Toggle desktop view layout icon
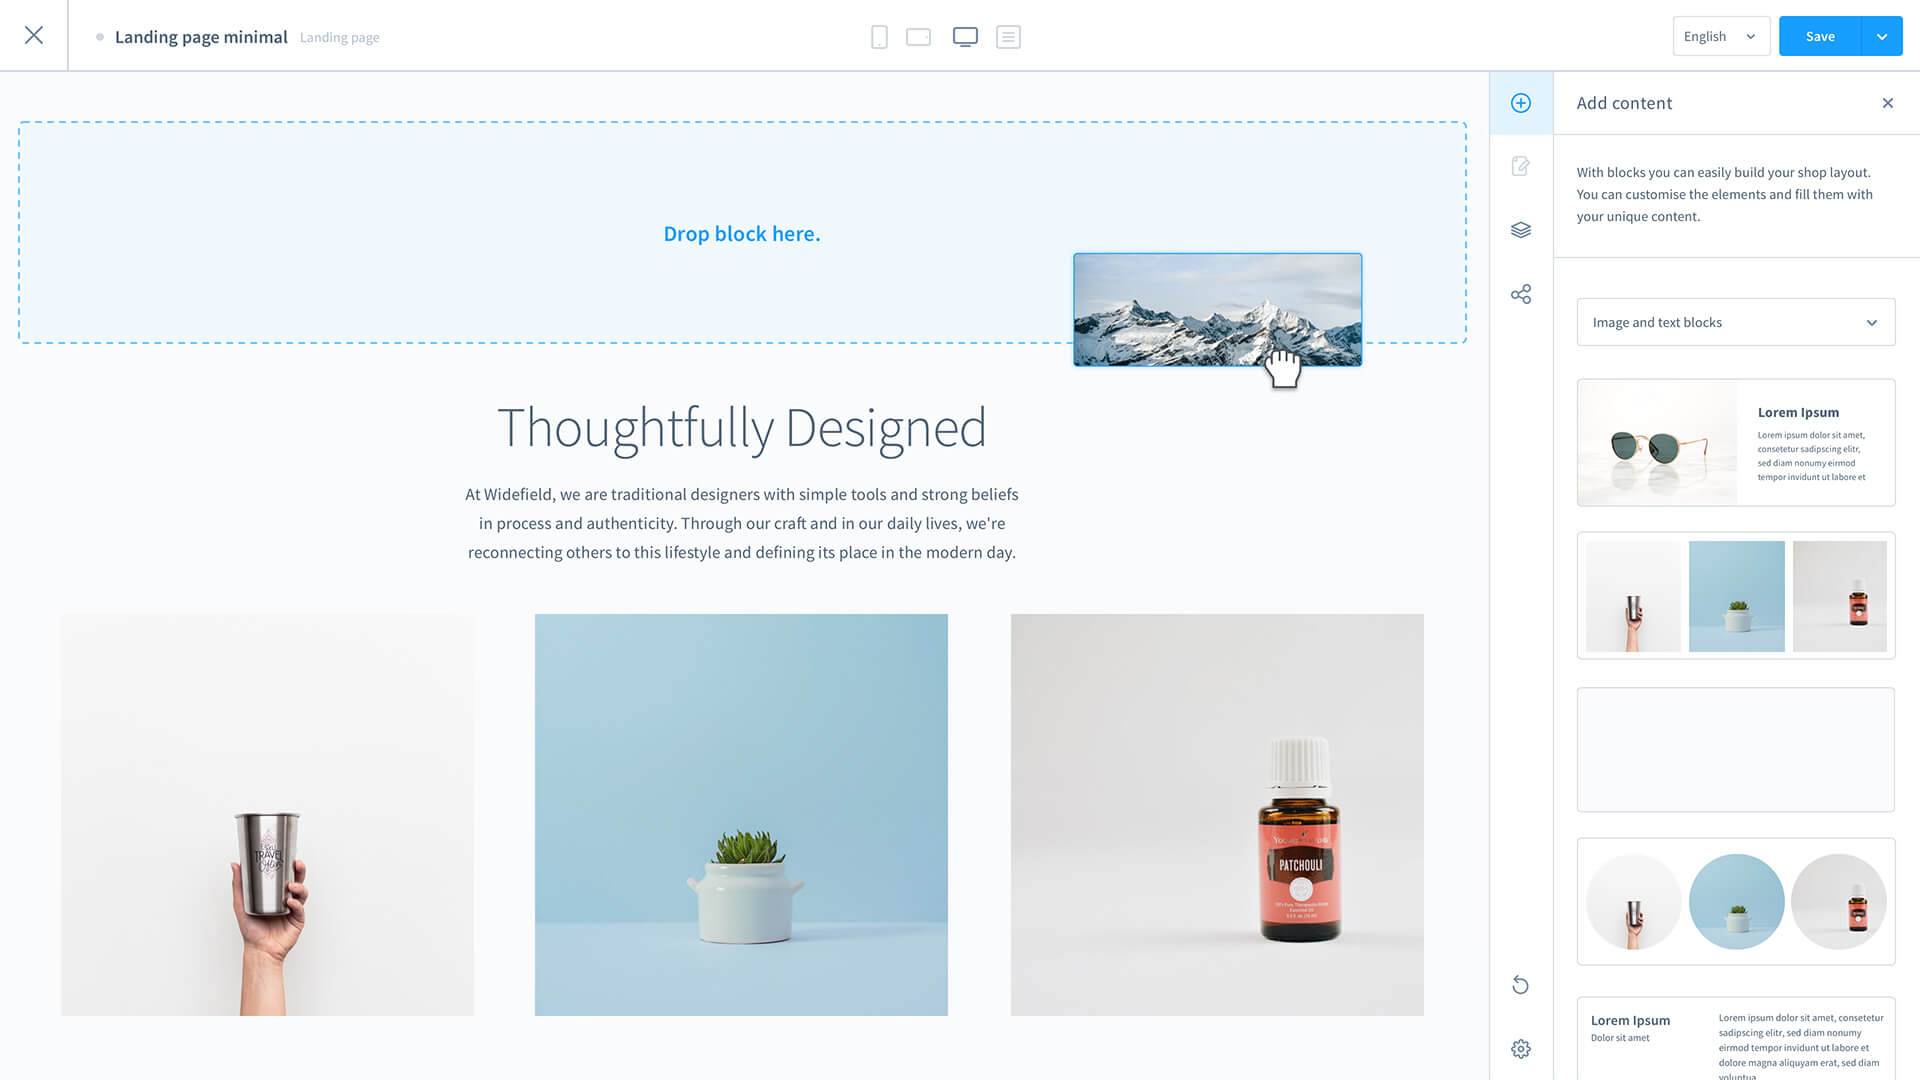 (x=965, y=37)
